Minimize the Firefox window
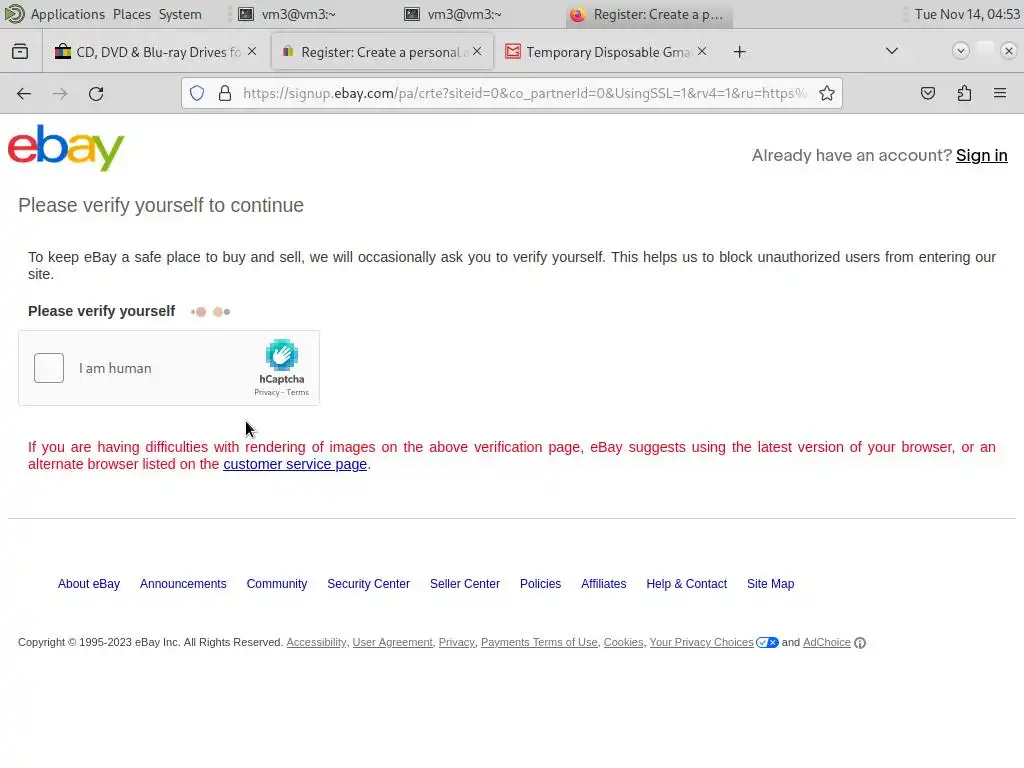Viewport: 1024px width, 768px height. [961, 50]
